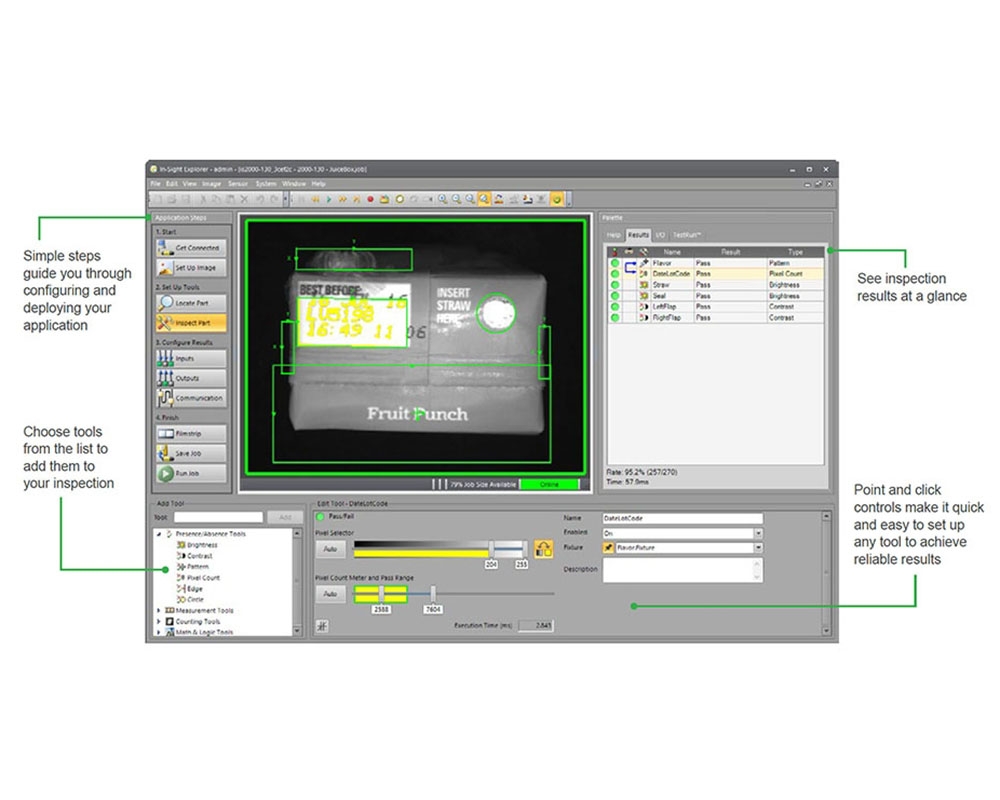Open the Sensor menu
Screen dimensions: 1000x800
(238, 184)
